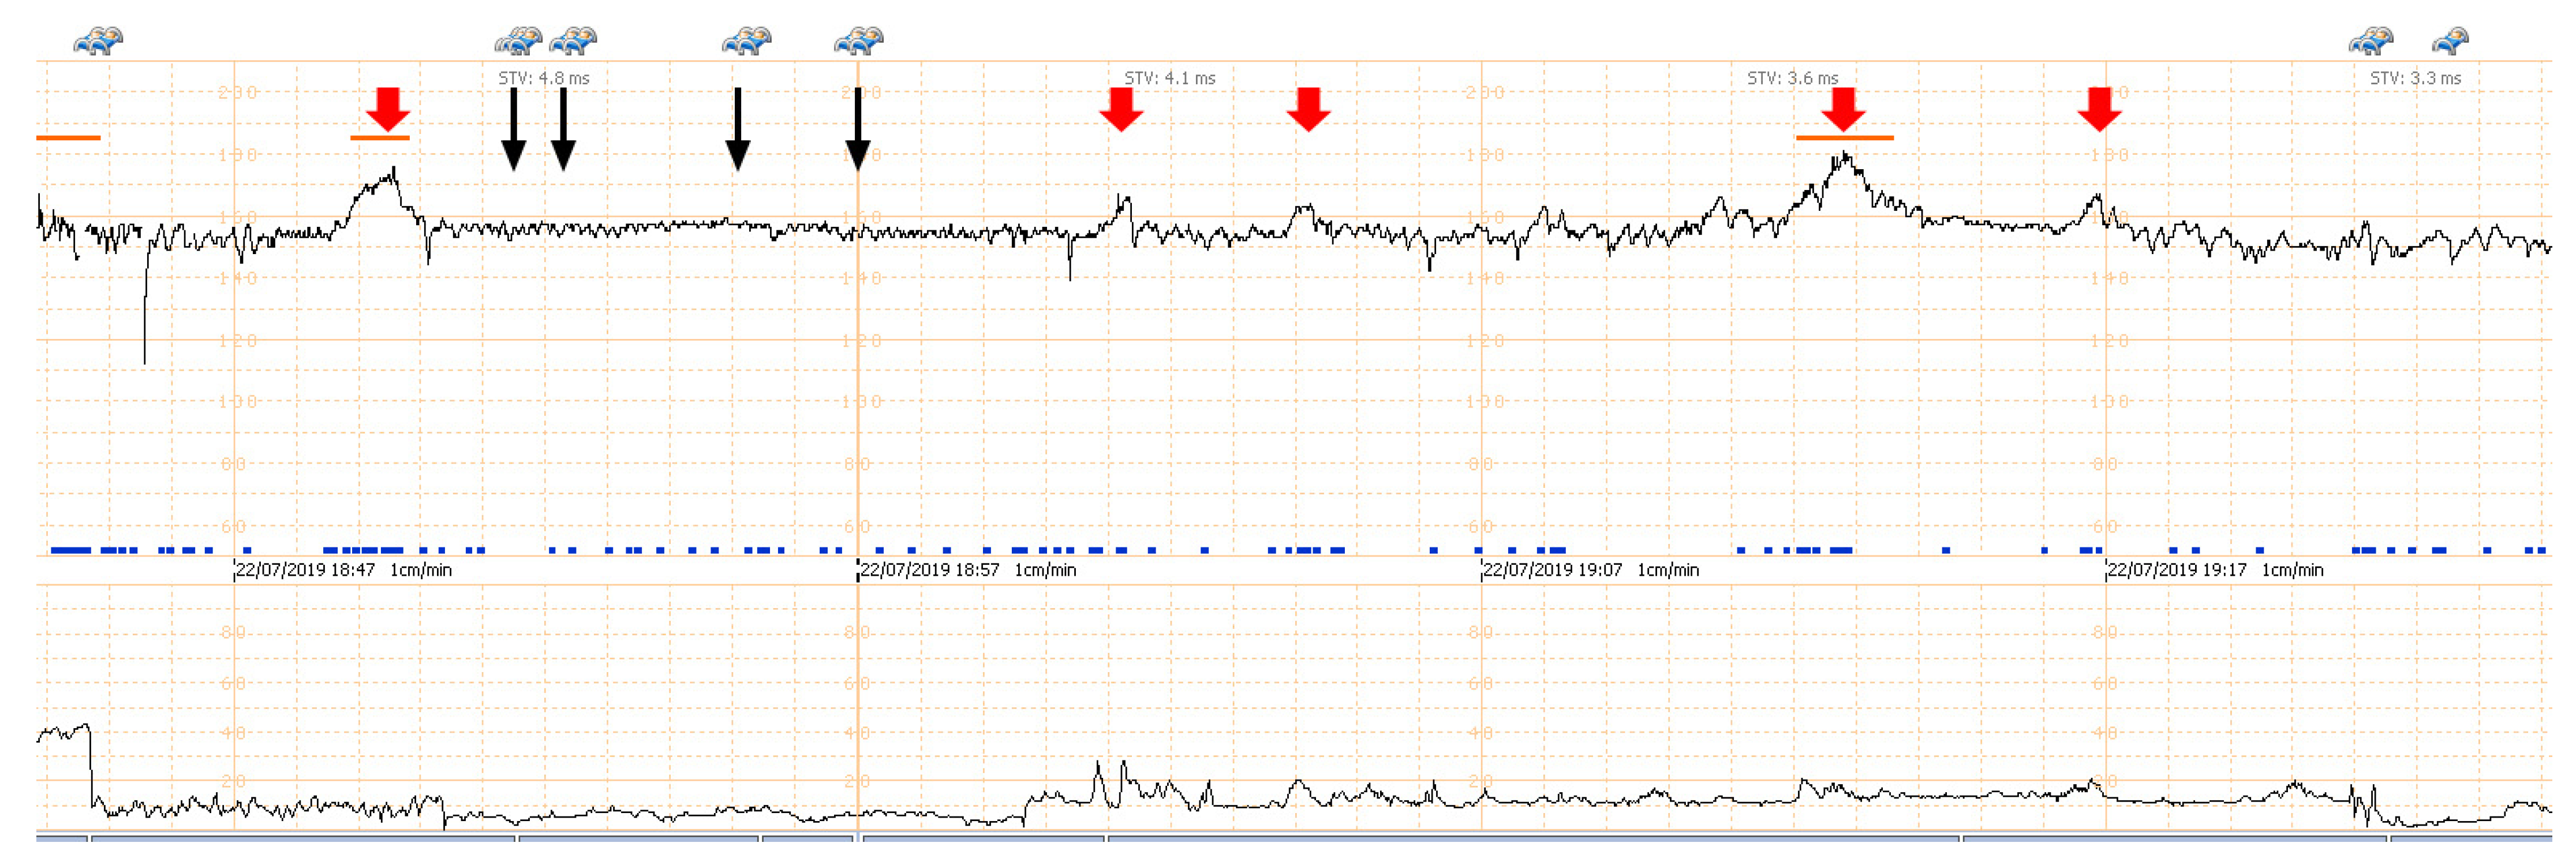Click the orange acceleration bar under the first red arrow
Screen dimensions: 2576x865
click(380, 138)
